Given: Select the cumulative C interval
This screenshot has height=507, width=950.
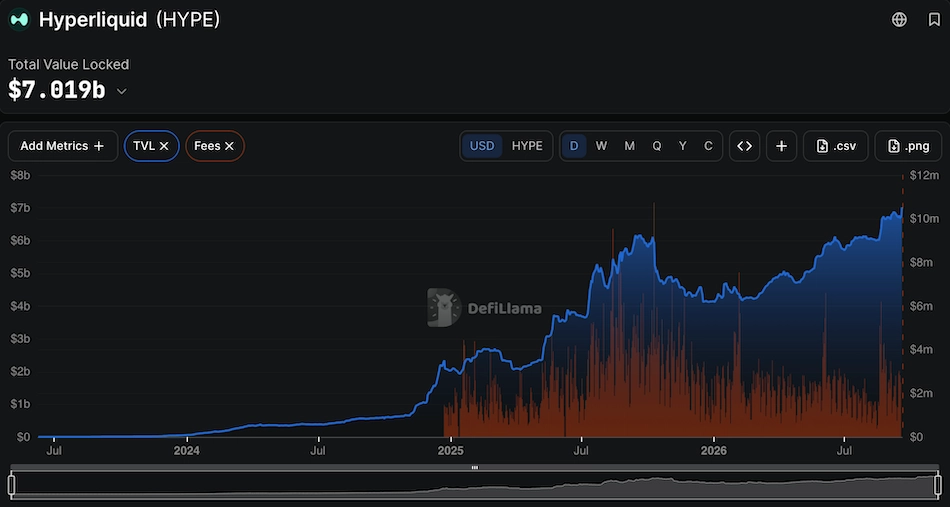Looking at the screenshot, I should click(x=708, y=146).
